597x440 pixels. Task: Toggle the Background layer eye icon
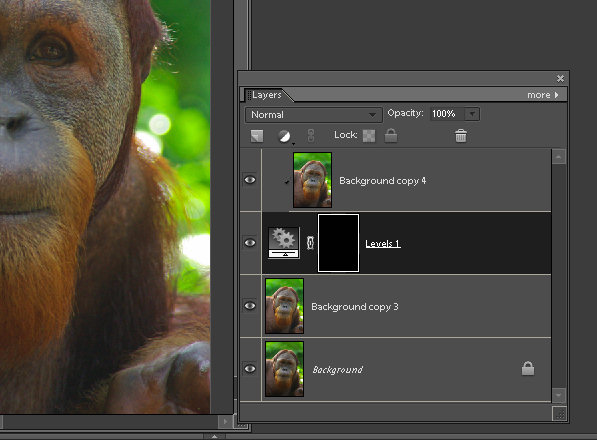250,368
